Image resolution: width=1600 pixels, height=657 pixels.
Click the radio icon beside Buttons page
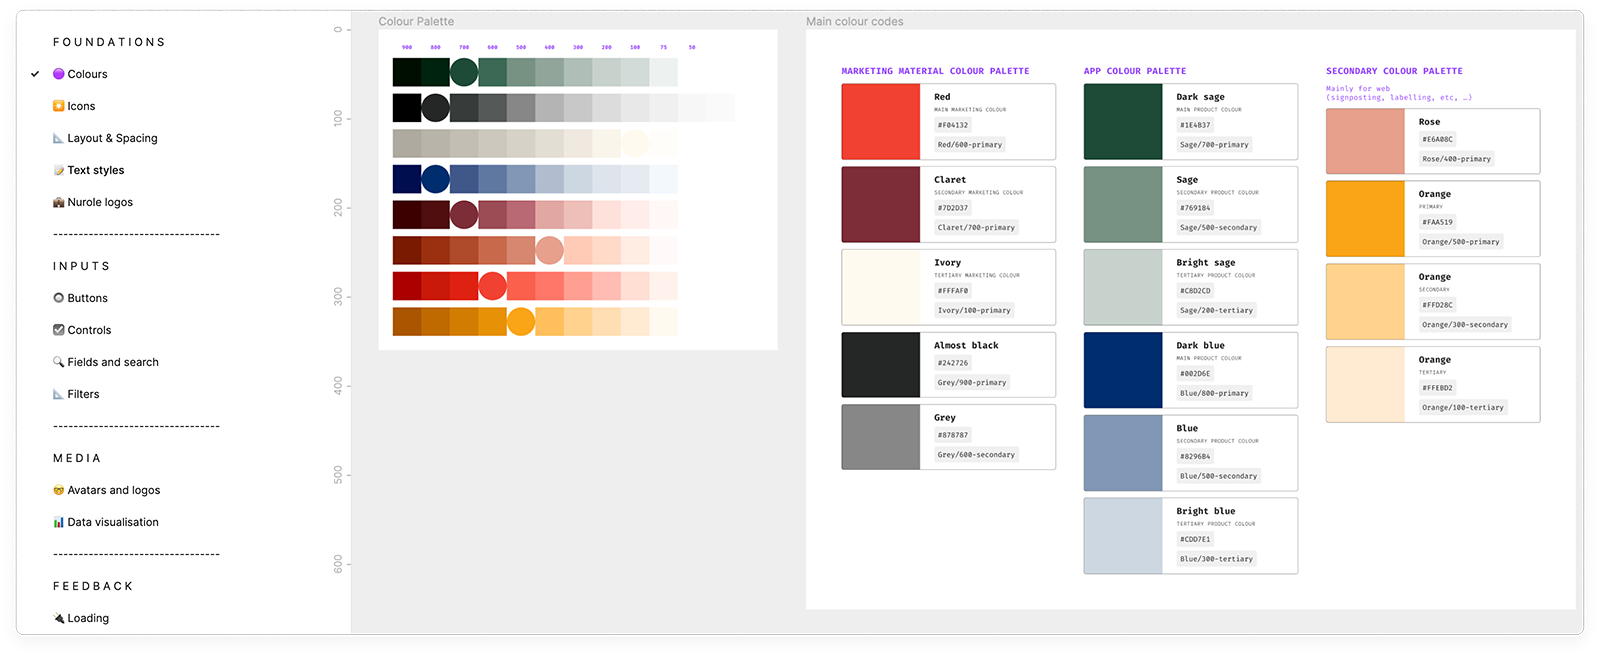tap(58, 298)
